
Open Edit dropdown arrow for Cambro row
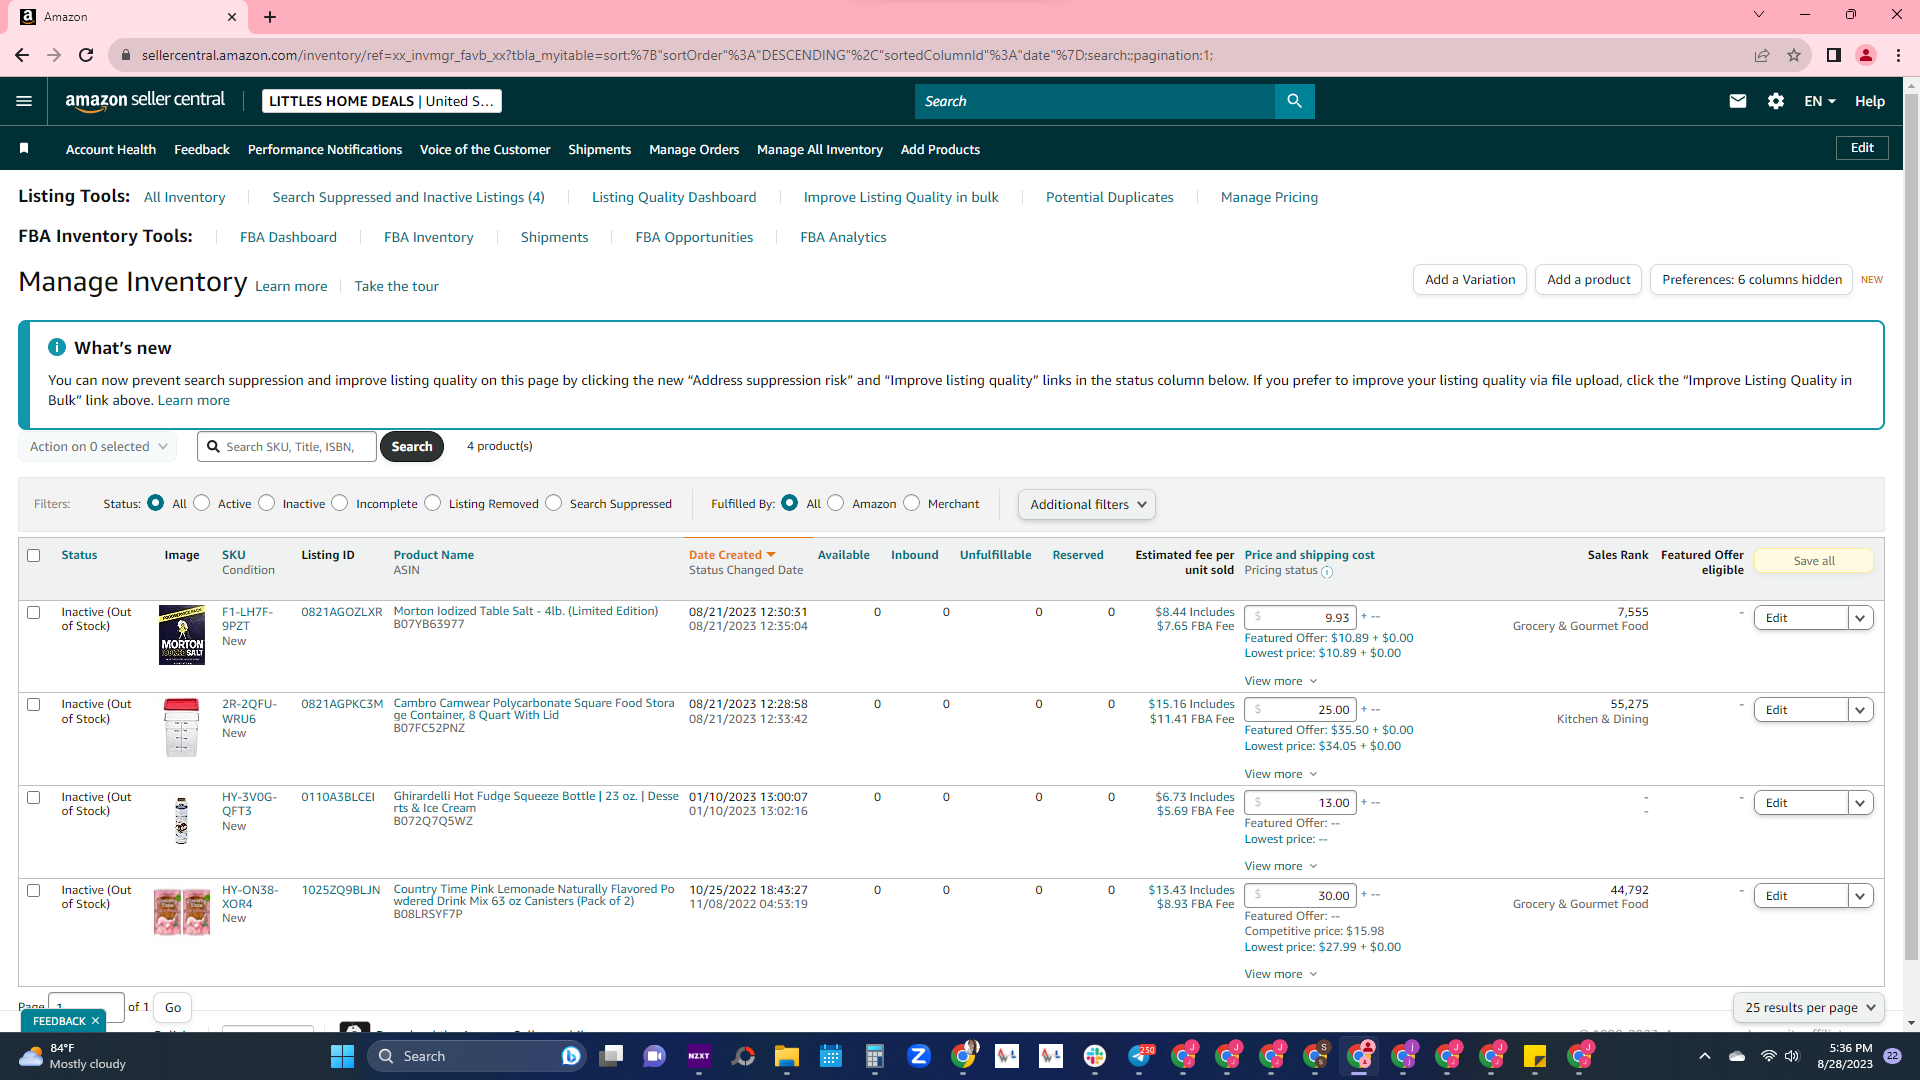[1860, 710]
